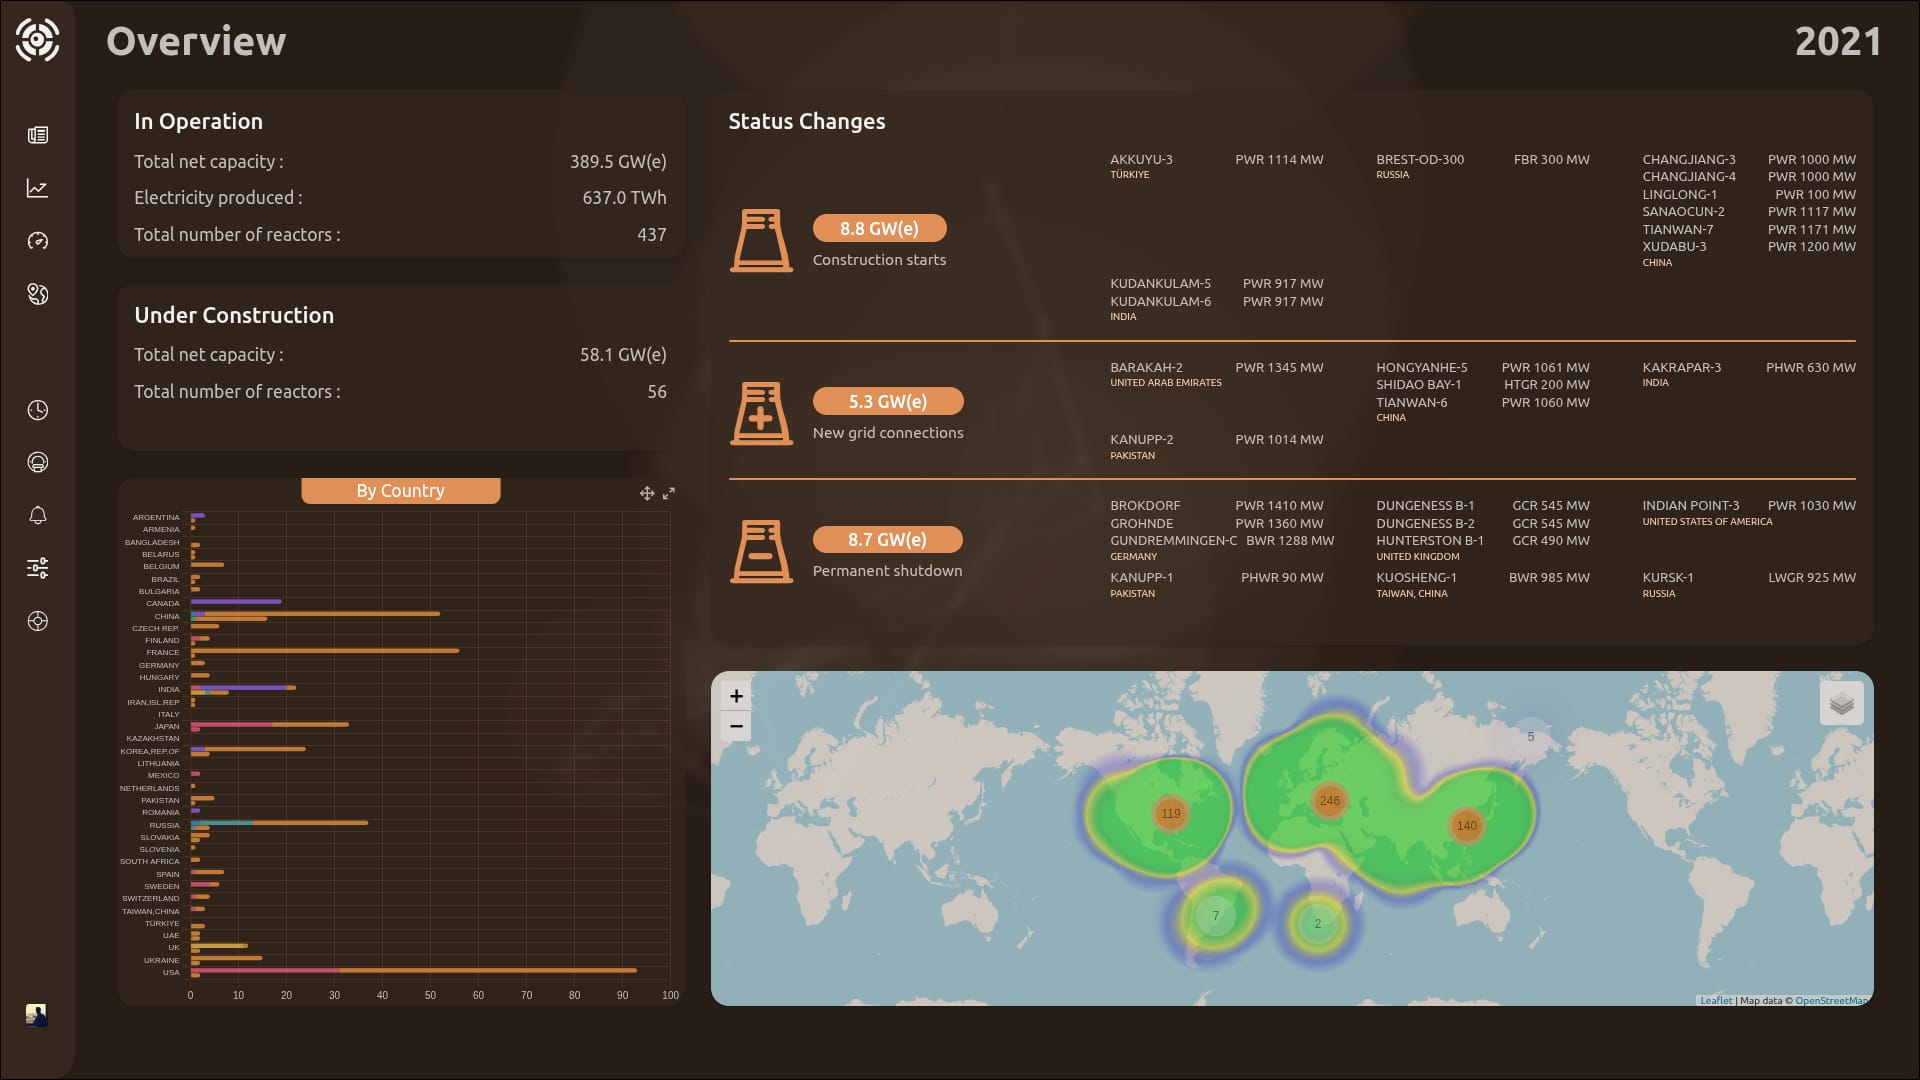This screenshot has width=1920, height=1080.
Task: Expand By Country chart to fullscreen
Action: 669,493
